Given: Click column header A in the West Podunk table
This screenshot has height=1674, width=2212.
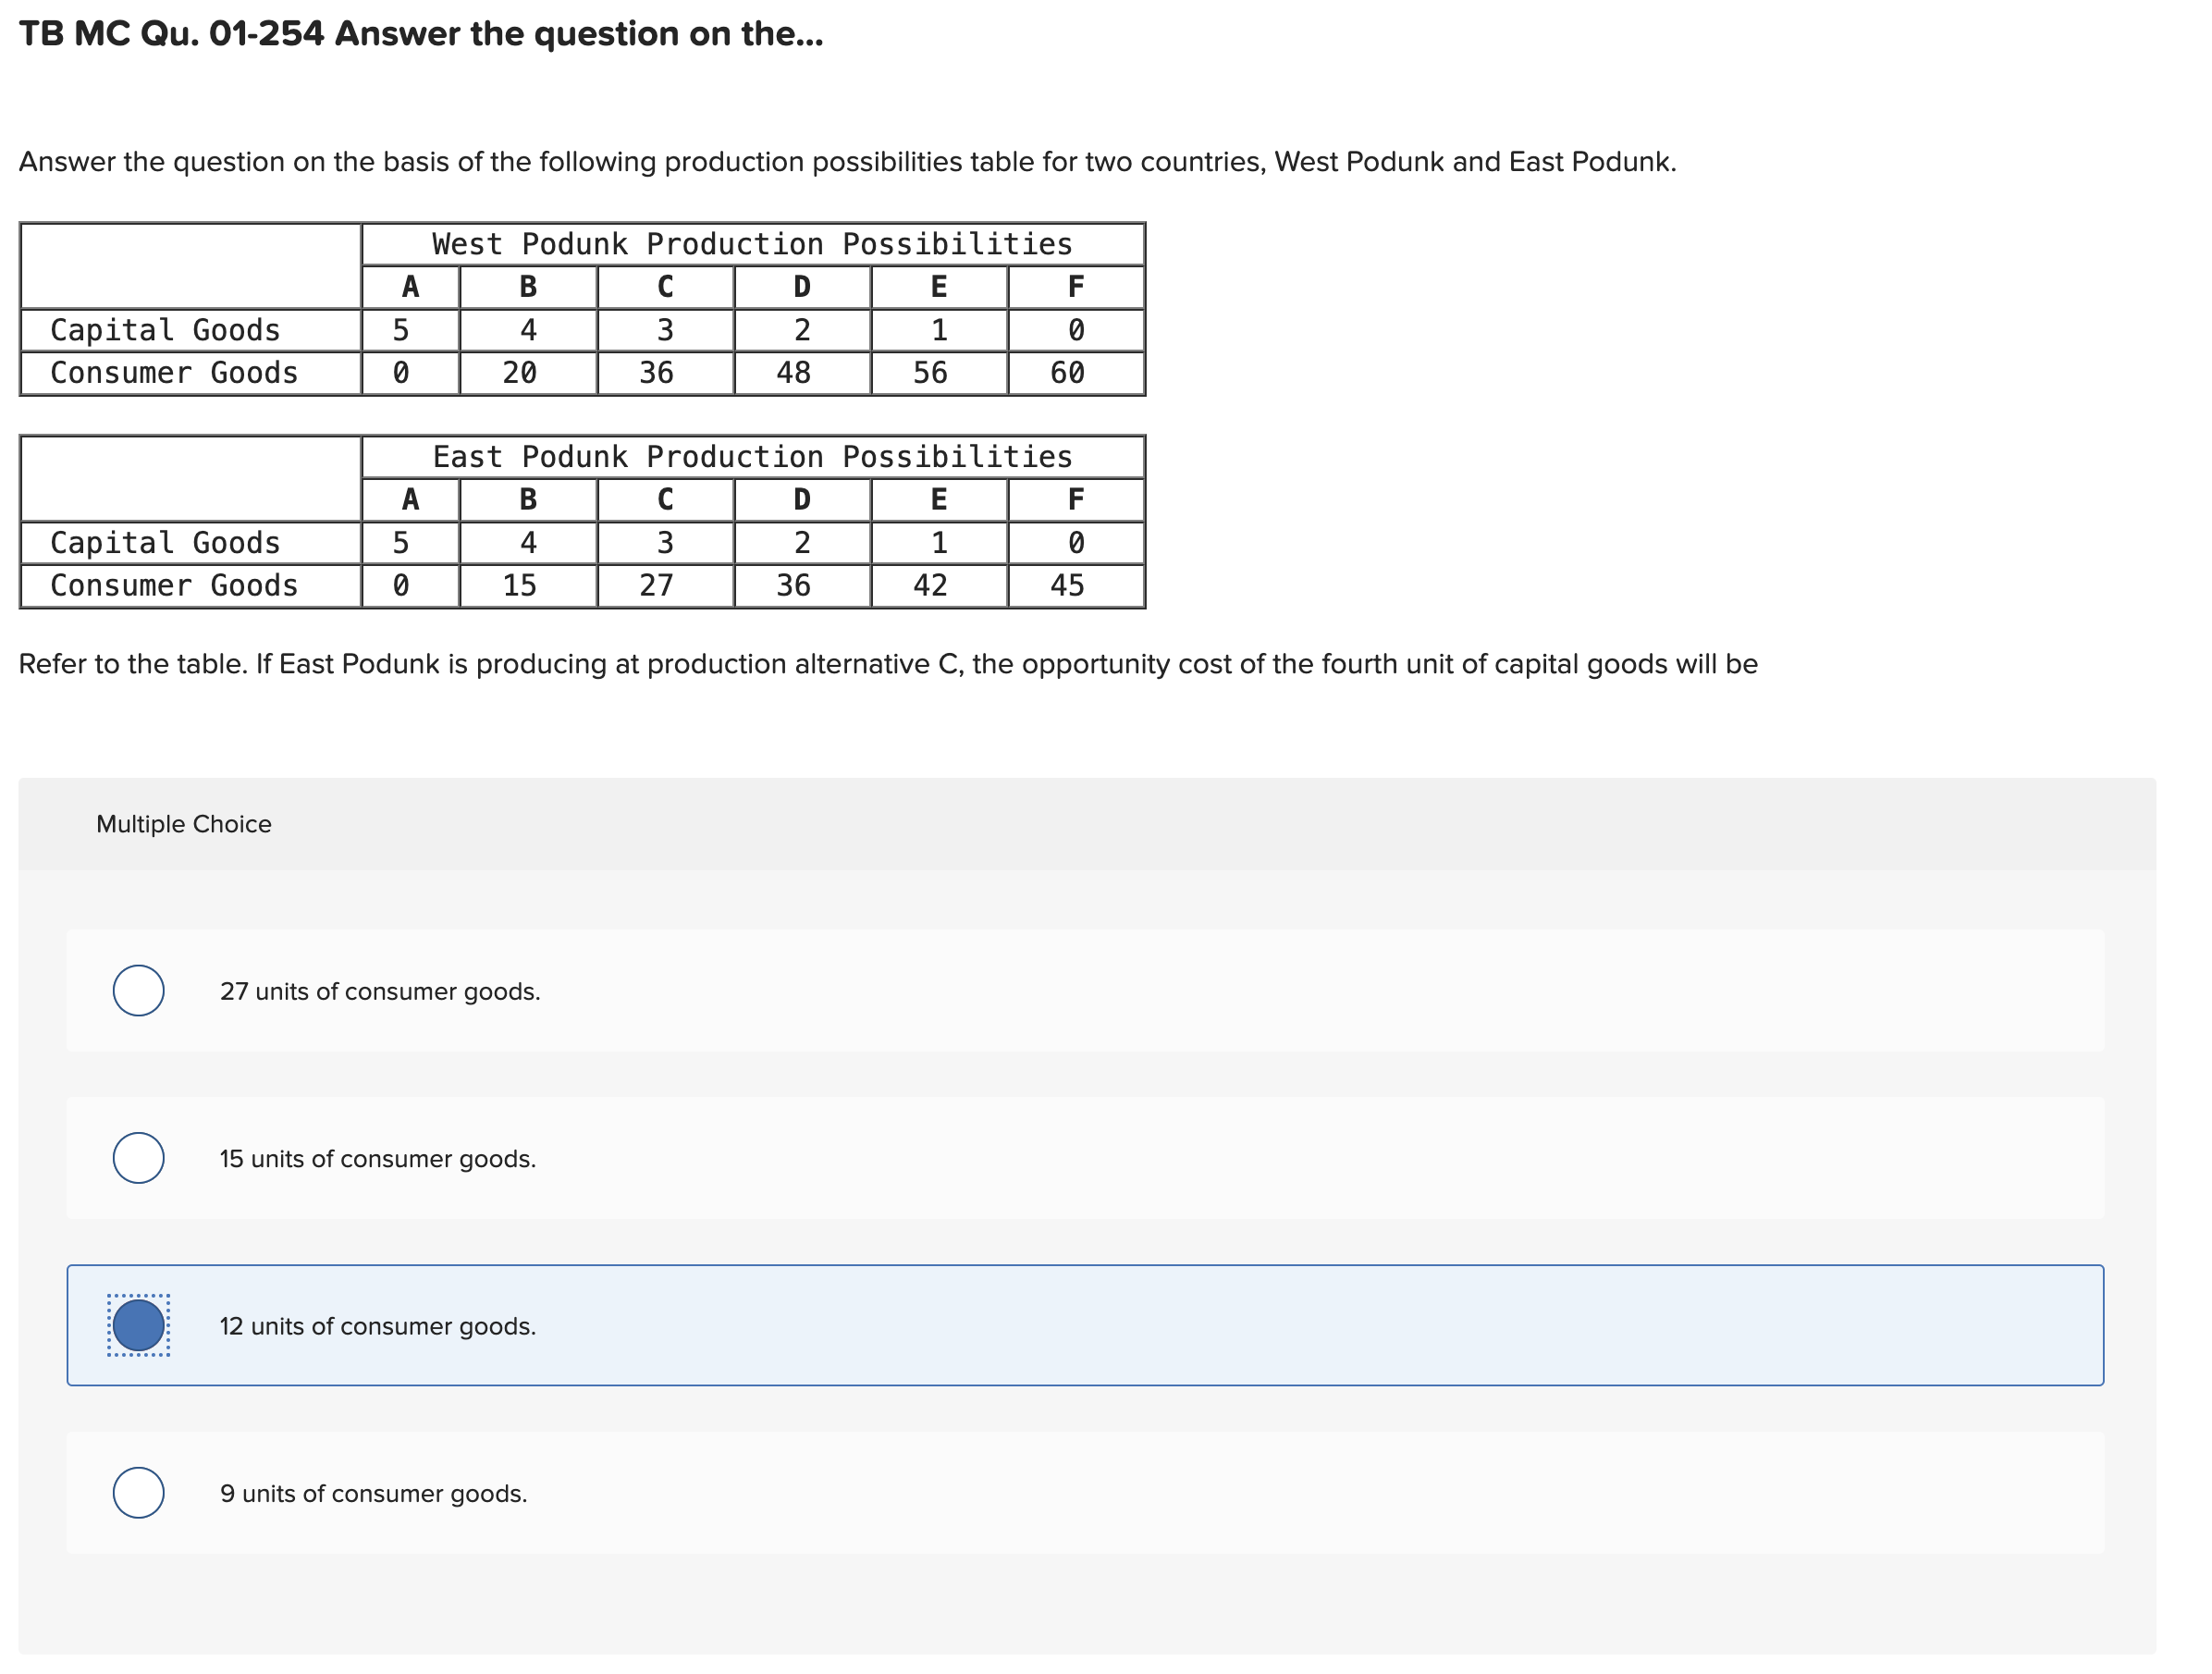Looking at the screenshot, I should point(409,287).
